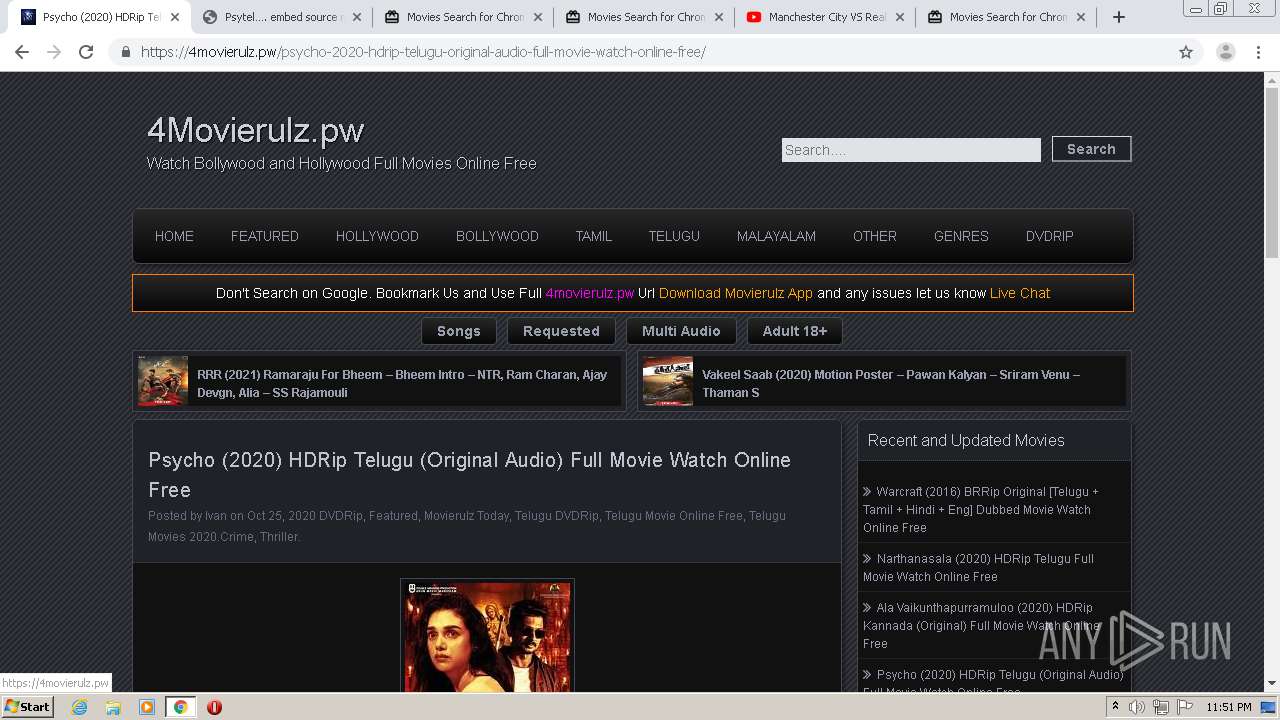Close the Psycho (2020) HDRip tab

(x=175, y=17)
